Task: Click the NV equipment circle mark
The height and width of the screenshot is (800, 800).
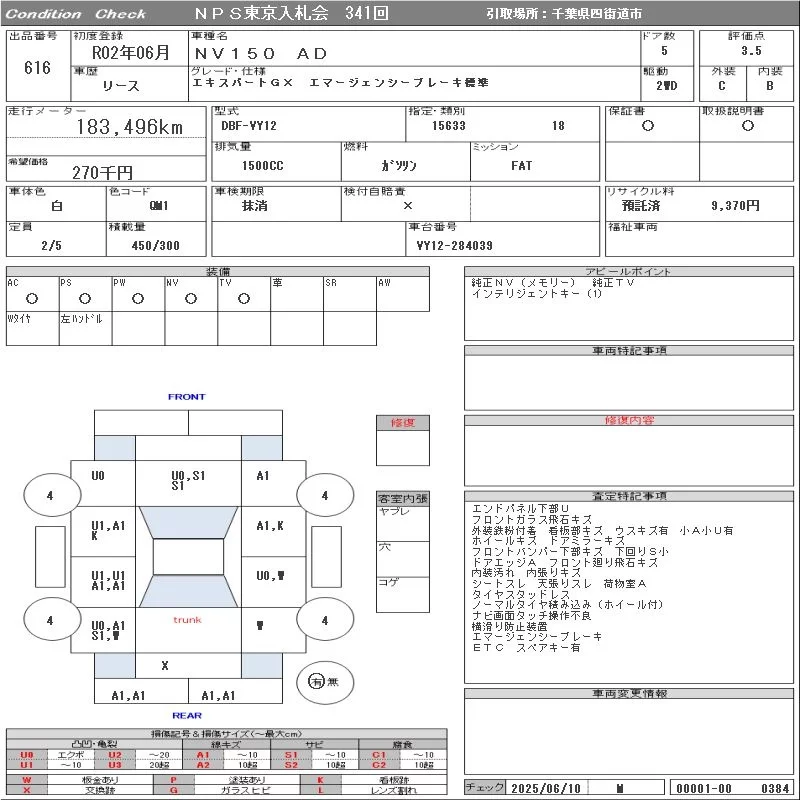Action: pos(191,299)
